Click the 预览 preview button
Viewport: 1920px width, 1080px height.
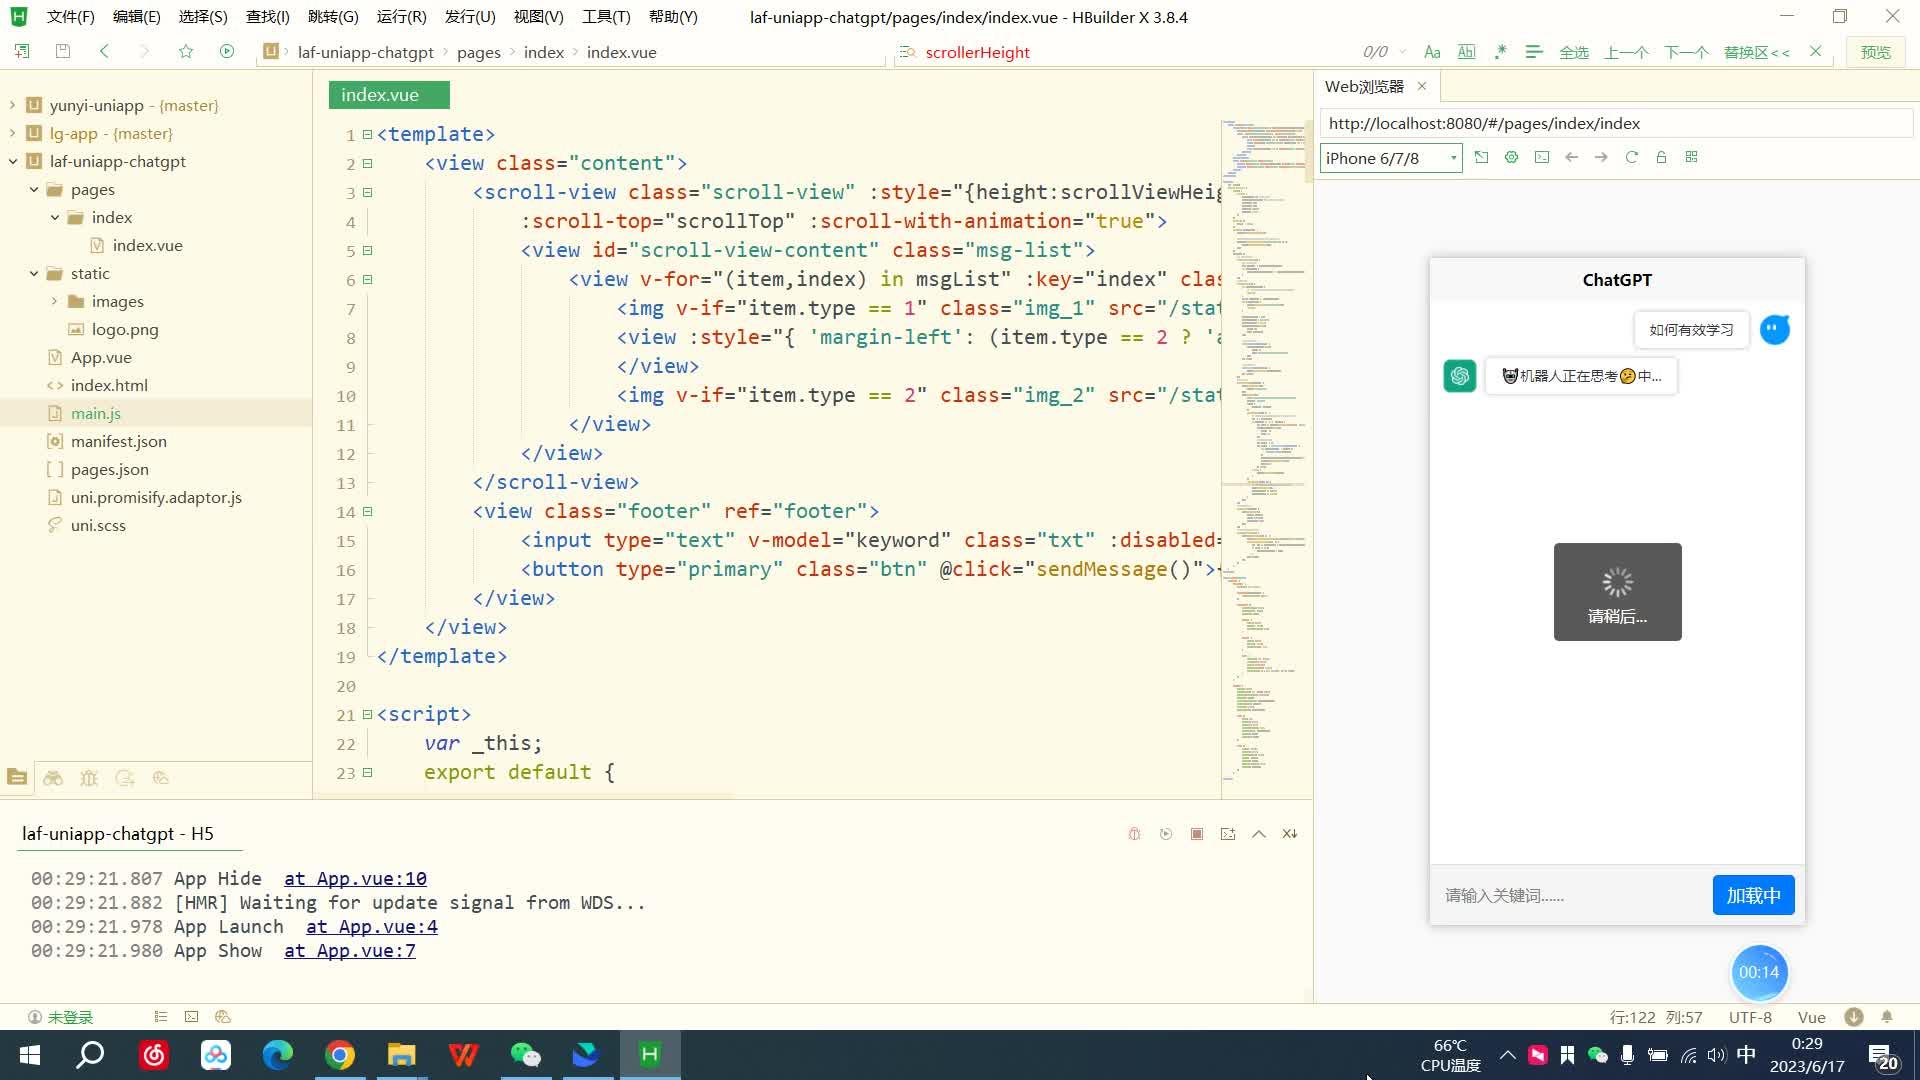tap(1875, 52)
